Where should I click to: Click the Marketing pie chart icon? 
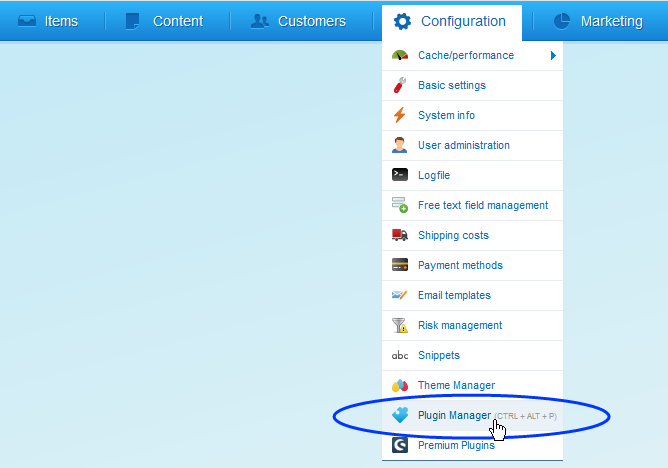[561, 21]
